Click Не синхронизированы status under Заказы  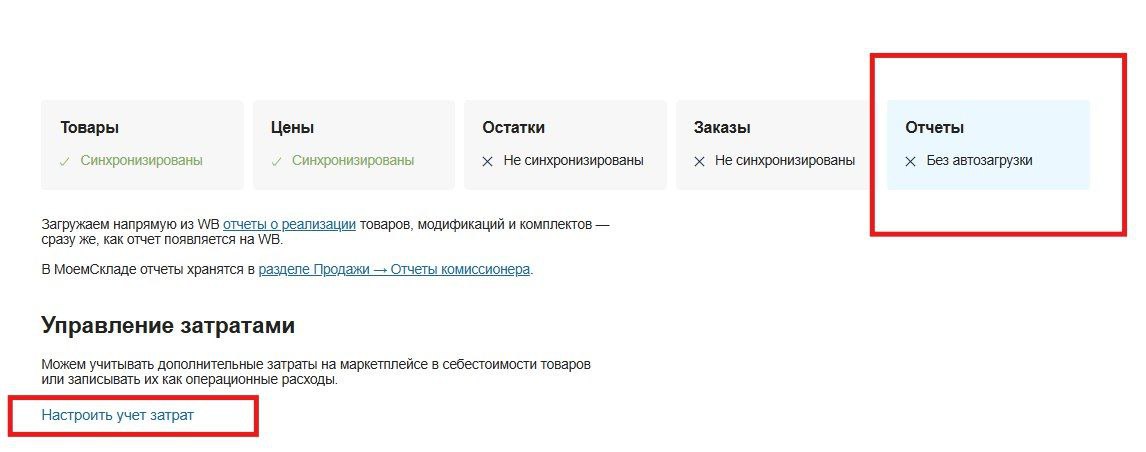pos(785,160)
